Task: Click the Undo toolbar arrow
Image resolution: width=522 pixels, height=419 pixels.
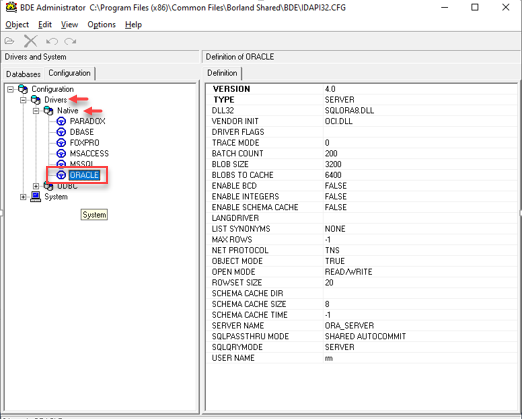Action: (x=52, y=41)
